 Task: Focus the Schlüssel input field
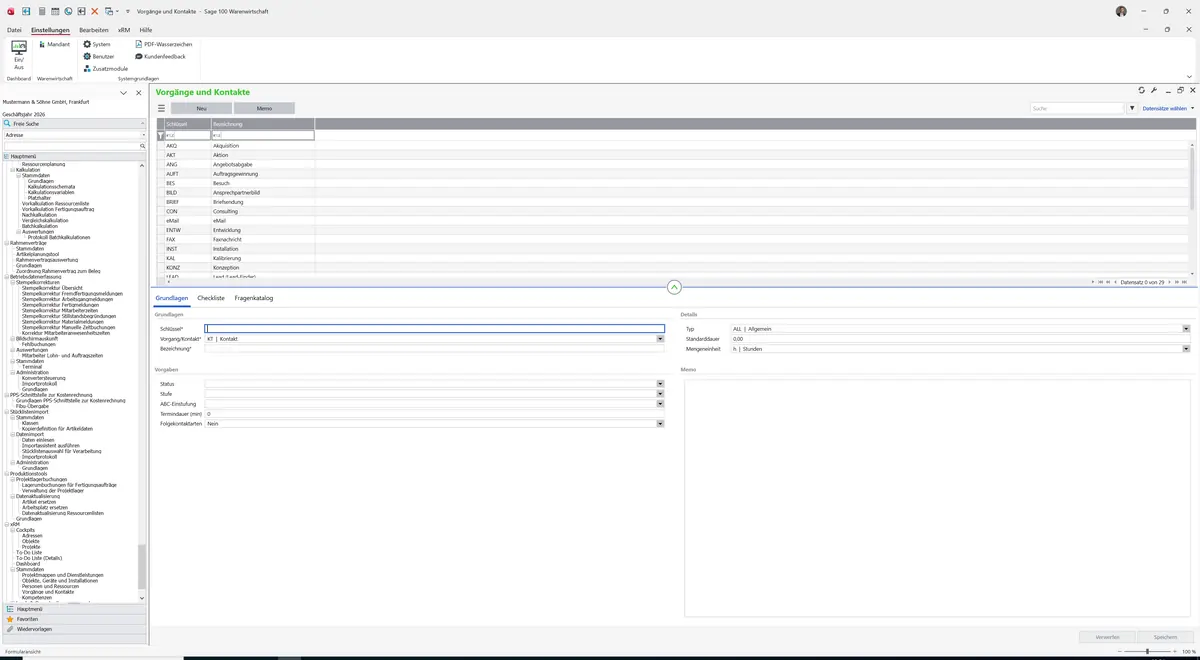434,329
